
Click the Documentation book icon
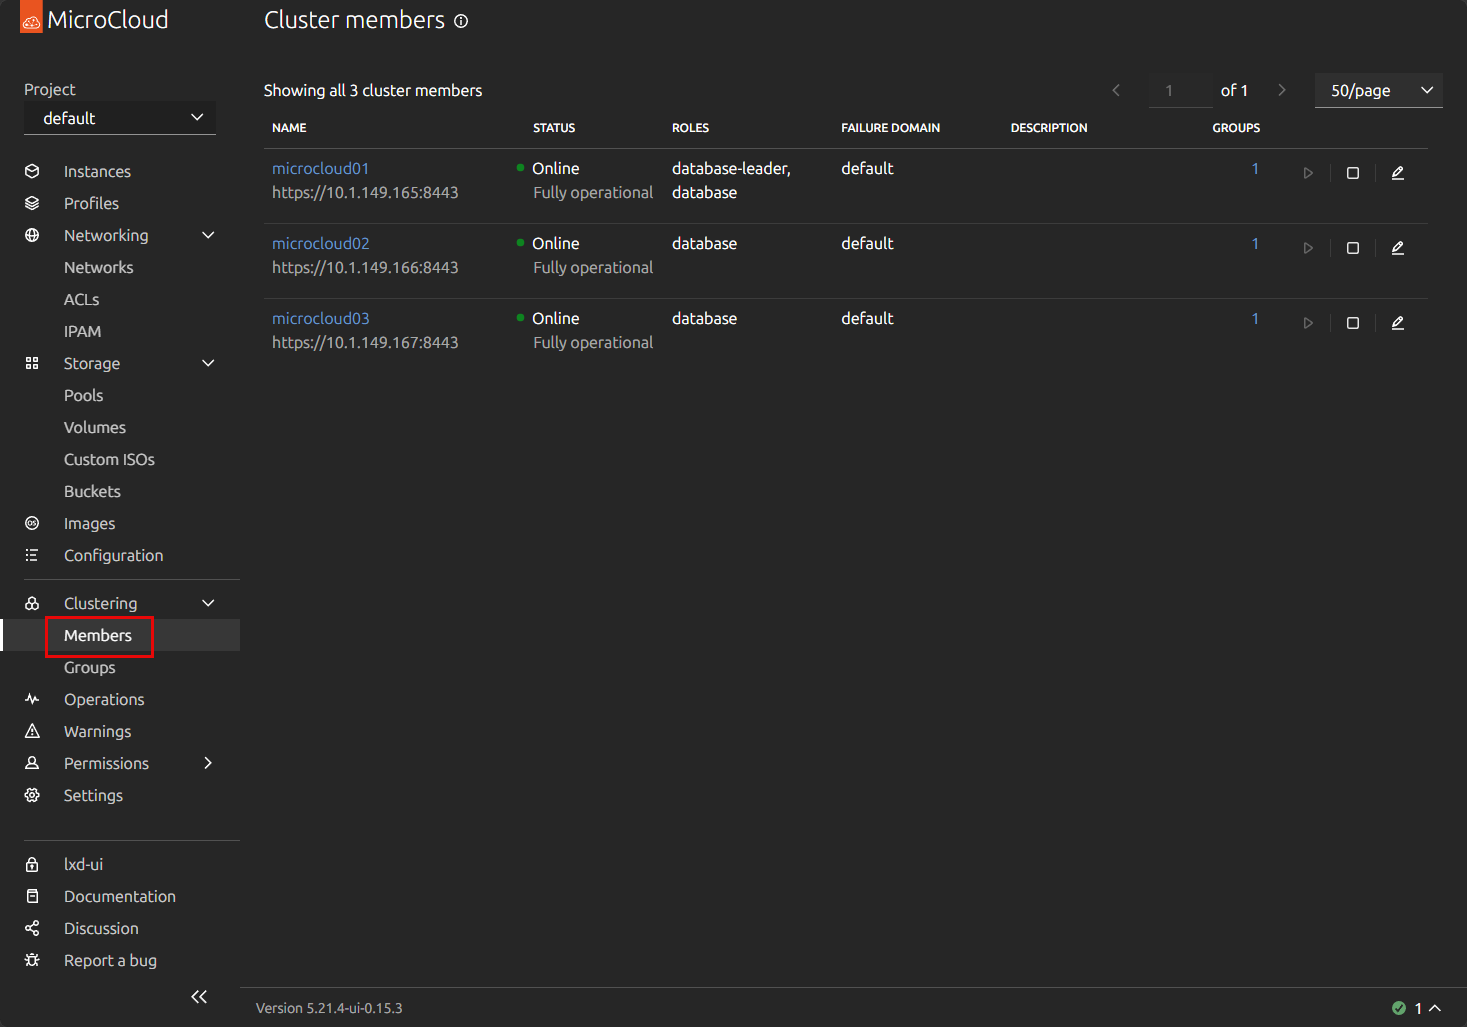tap(32, 896)
